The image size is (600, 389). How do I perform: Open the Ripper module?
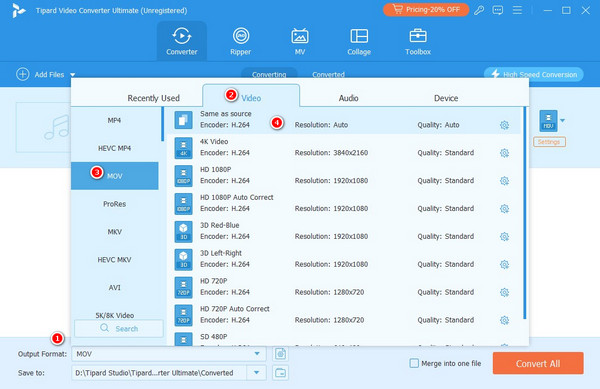(x=241, y=41)
